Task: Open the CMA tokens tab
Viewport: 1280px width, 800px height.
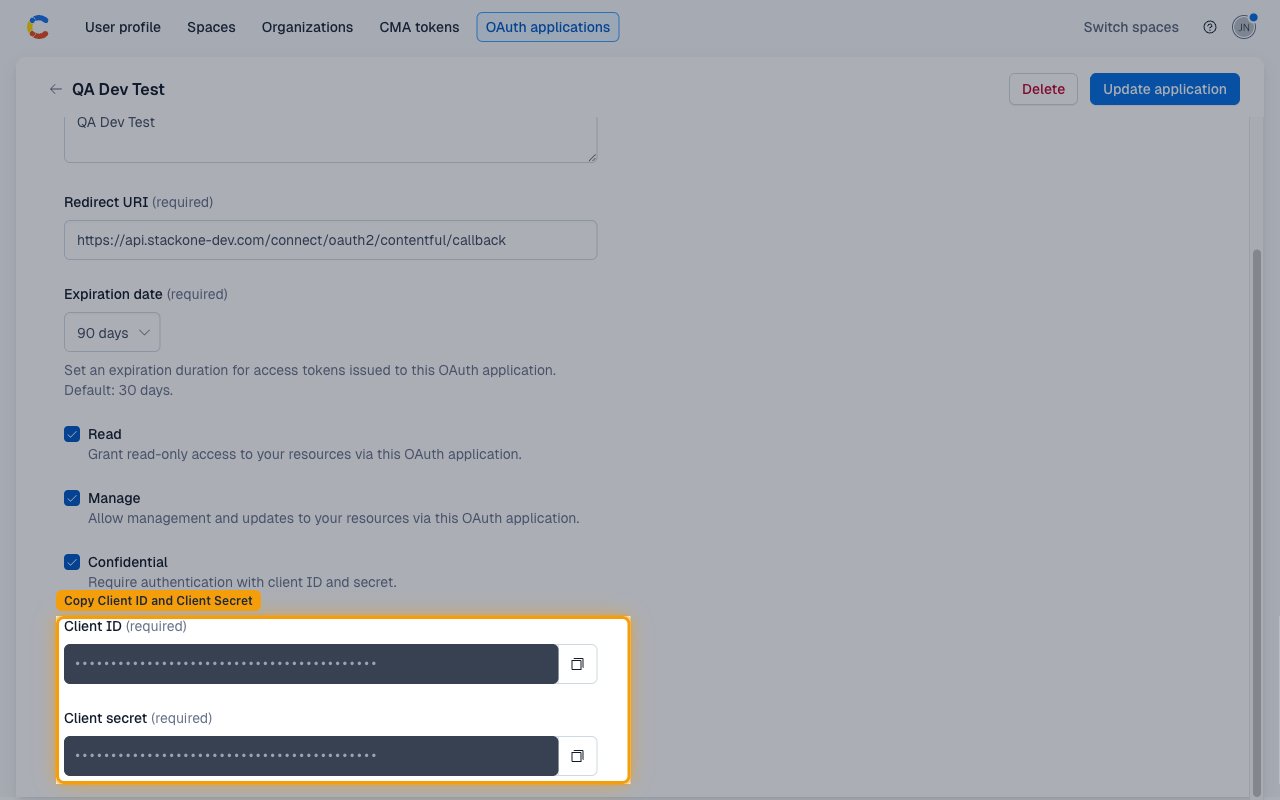Action: point(419,27)
